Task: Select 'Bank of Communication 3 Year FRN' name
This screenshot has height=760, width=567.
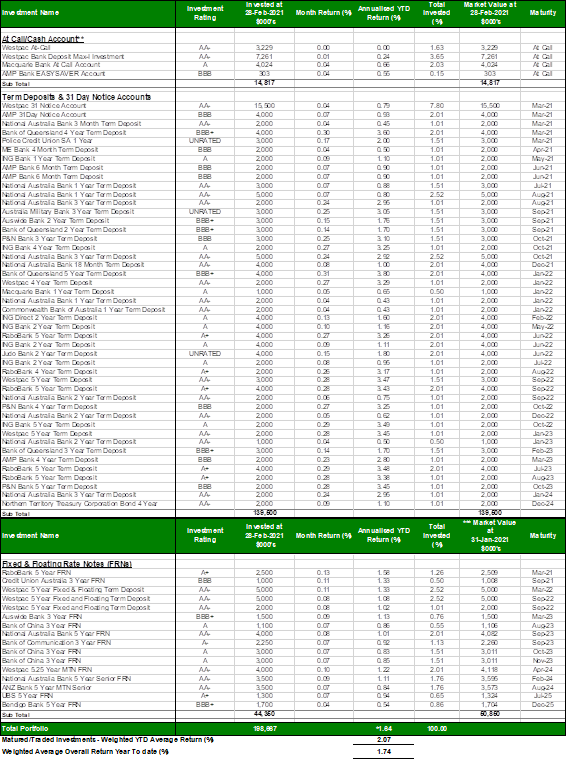Action: point(56,643)
